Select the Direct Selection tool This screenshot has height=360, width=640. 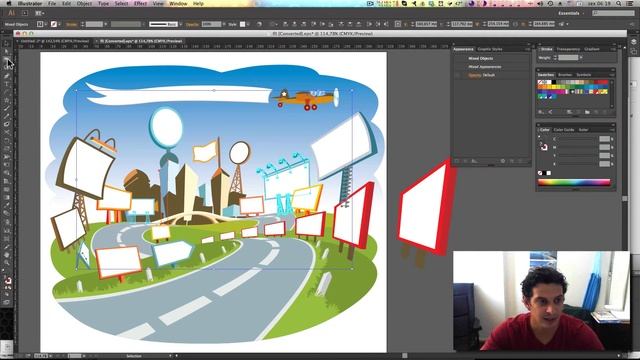click(x=6, y=52)
